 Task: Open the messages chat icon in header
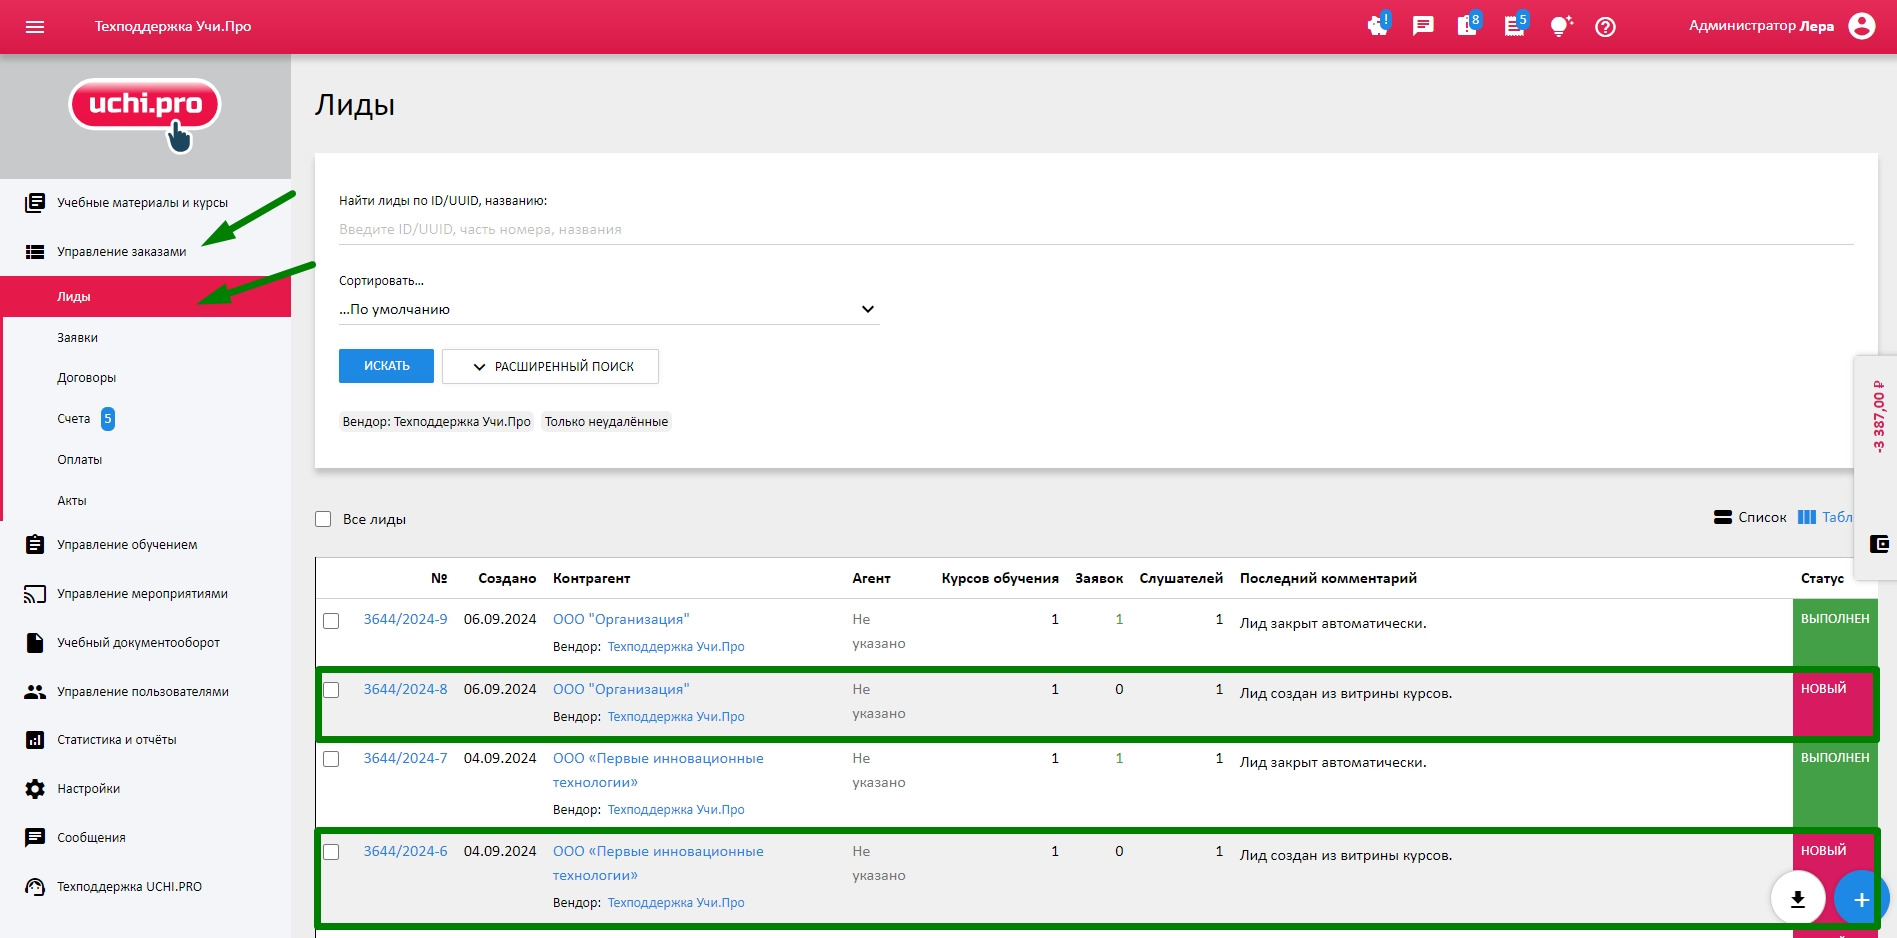click(x=1422, y=27)
